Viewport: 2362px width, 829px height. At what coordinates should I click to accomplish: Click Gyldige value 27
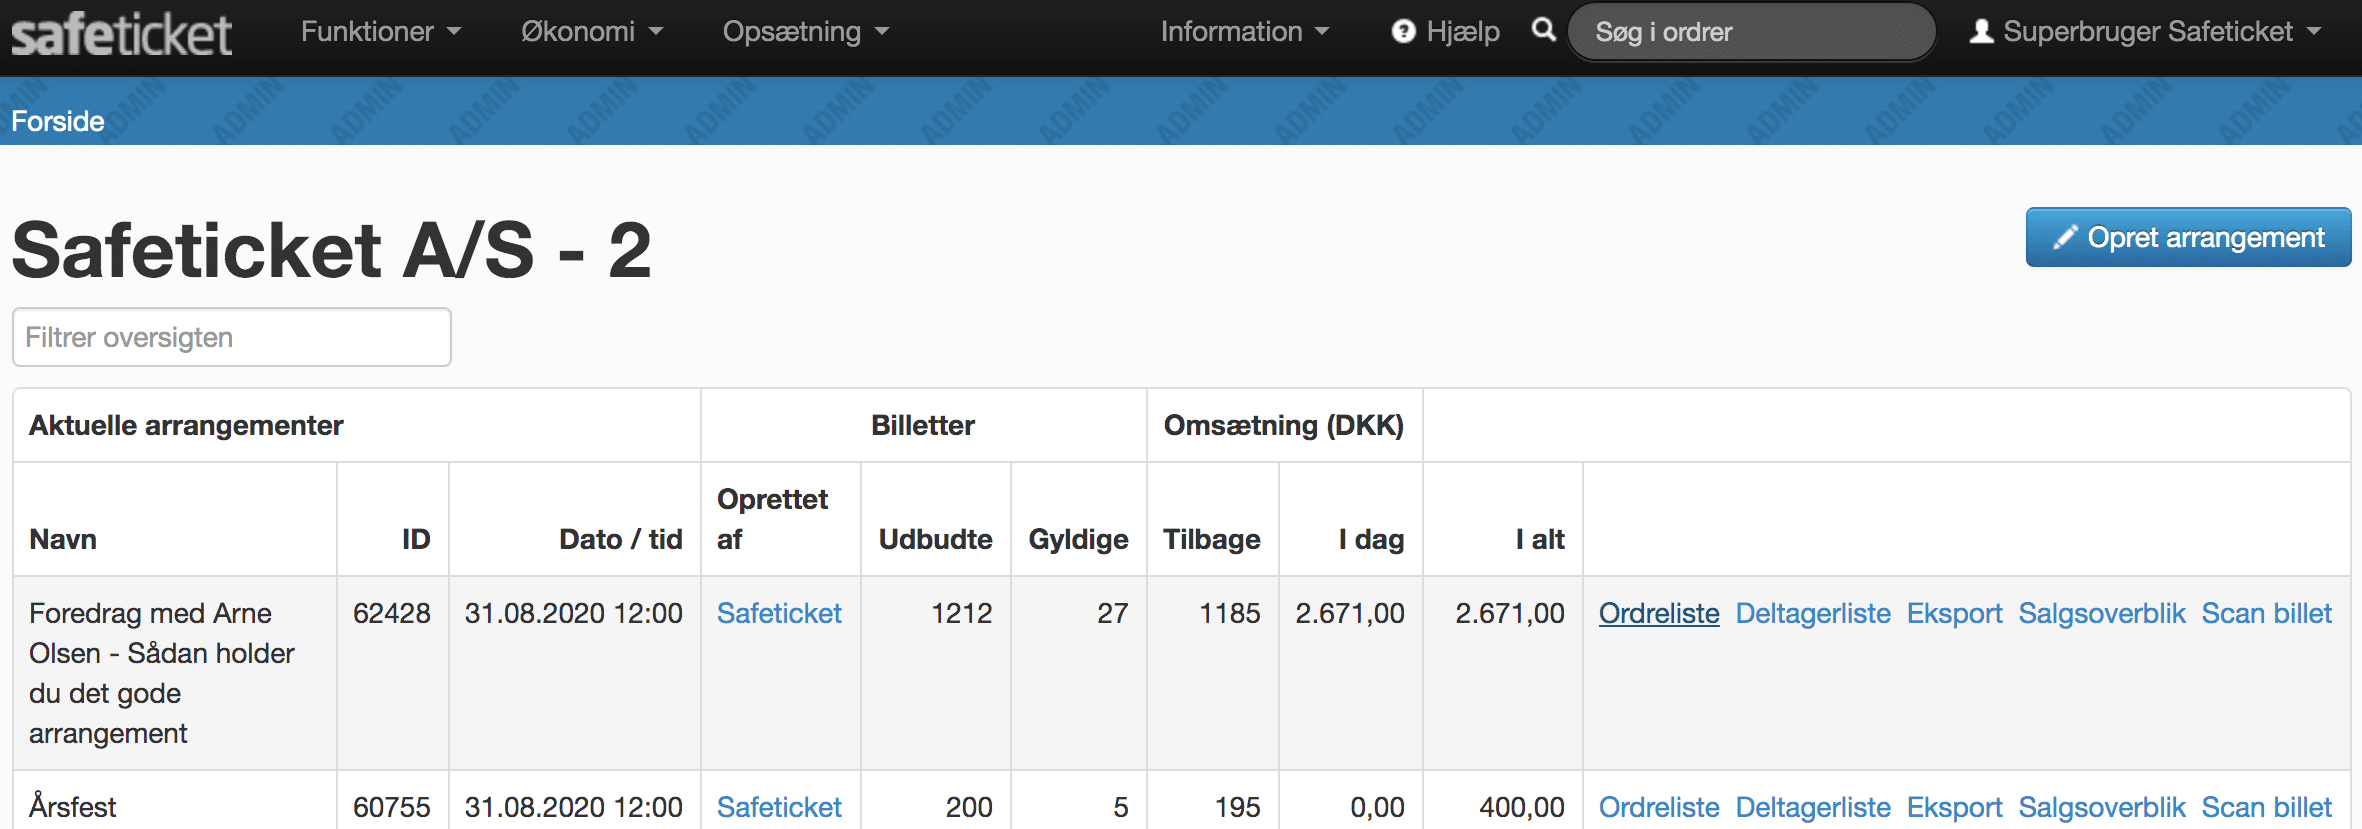click(1112, 613)
